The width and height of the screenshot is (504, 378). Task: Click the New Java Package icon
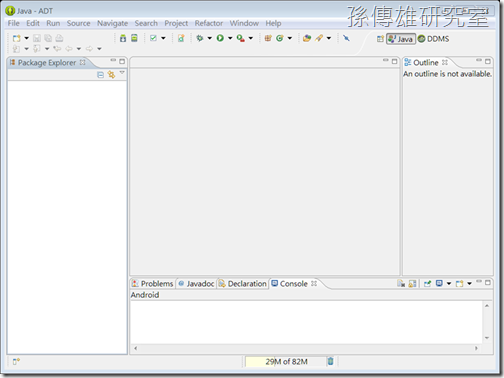click(x=268, y=38)
